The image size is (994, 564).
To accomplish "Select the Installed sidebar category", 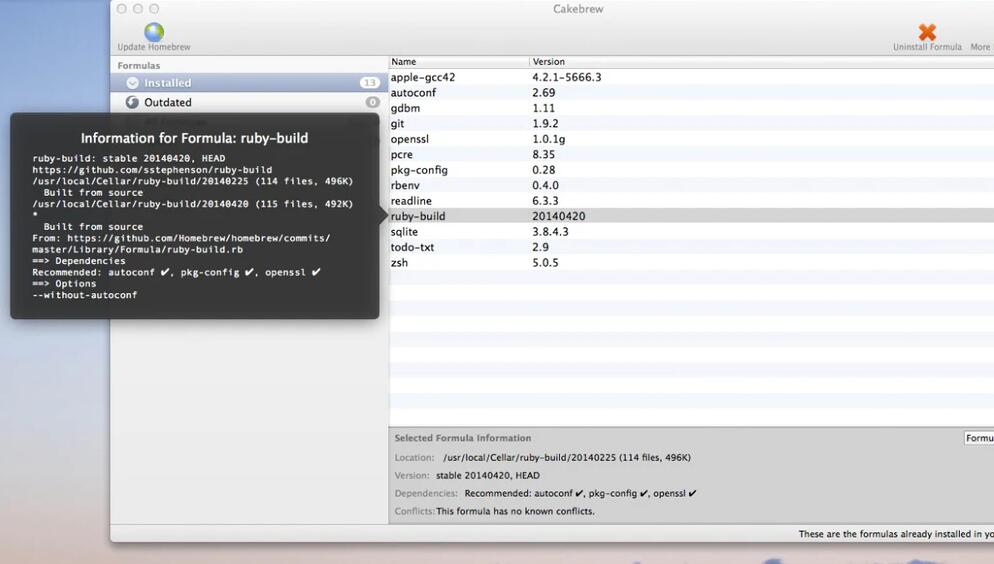I will coord(249,82).
